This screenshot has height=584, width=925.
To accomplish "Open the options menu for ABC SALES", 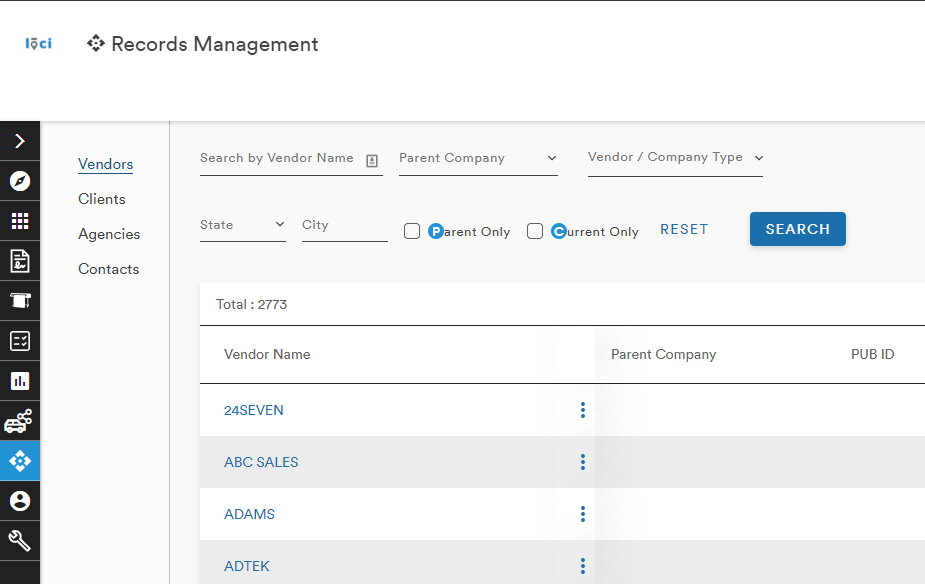I will (x=582, y=462).
